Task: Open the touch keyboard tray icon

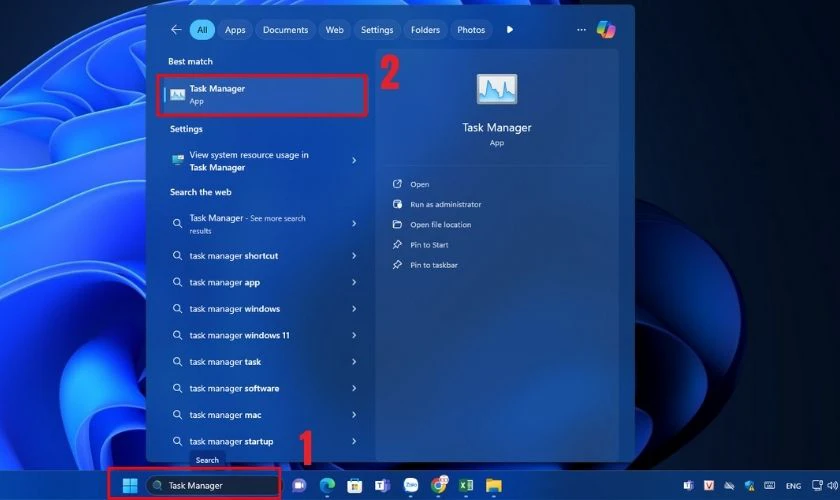Action: [769, 486]
